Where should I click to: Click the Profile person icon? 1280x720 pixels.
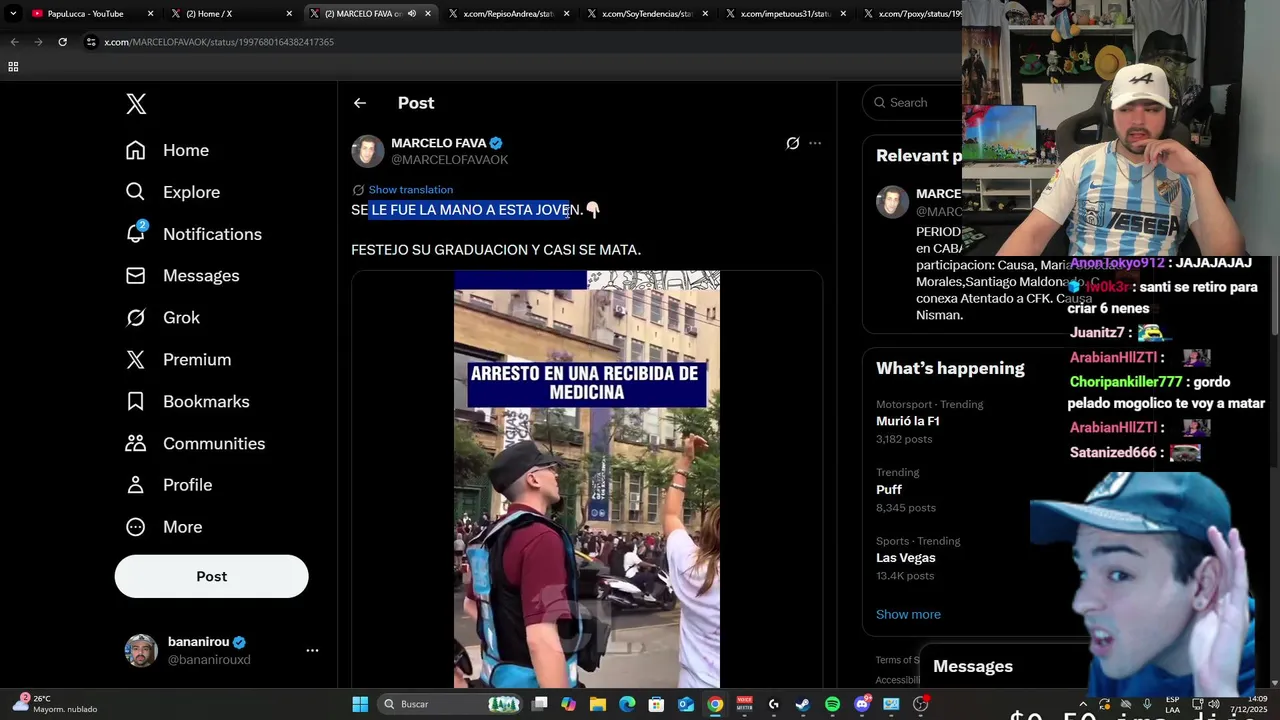point(136,485)
